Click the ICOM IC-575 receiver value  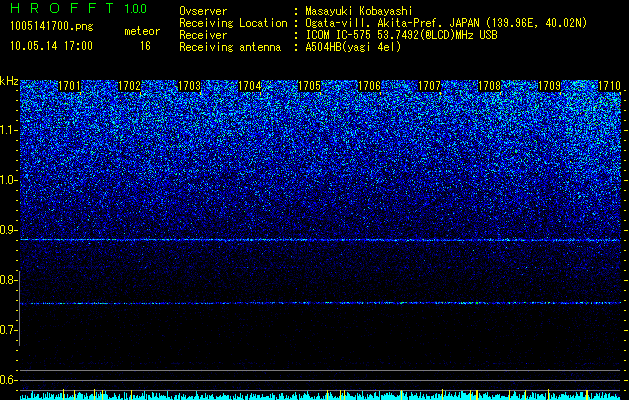pos(401,35)
